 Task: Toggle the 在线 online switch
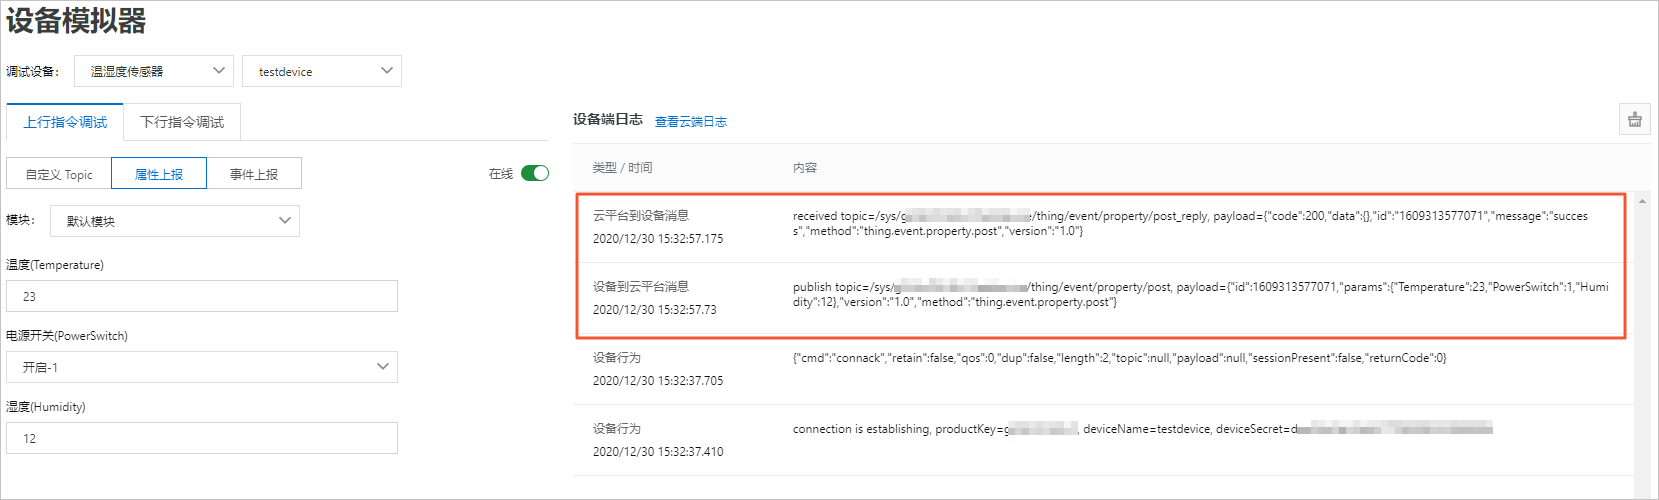[535, 173]
